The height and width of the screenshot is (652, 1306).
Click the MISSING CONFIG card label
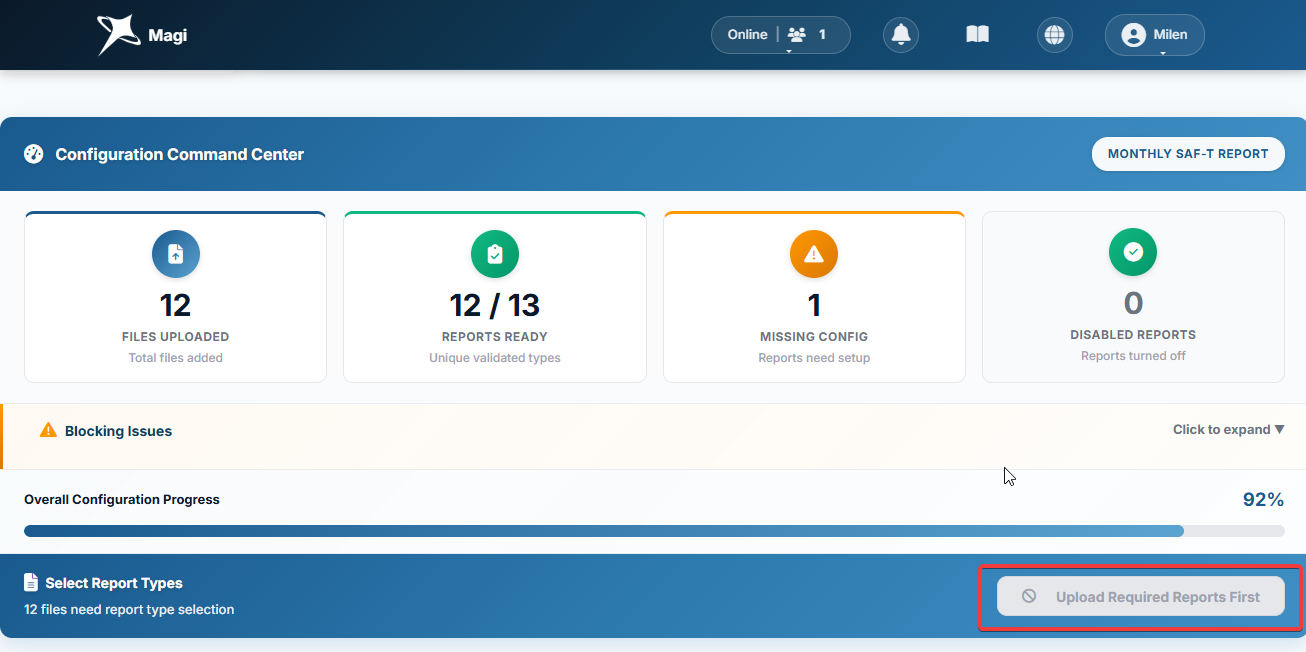pos(814,337)
